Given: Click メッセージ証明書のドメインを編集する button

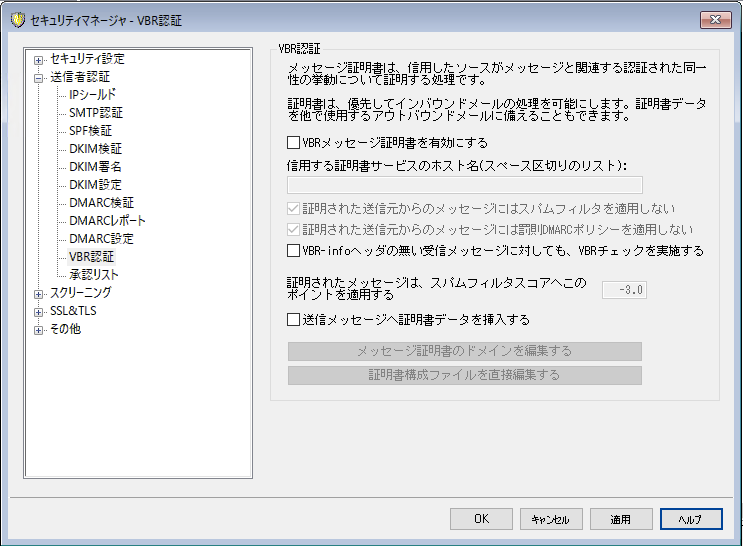Looking at the screenshot, I should click(x=465, y=352).
